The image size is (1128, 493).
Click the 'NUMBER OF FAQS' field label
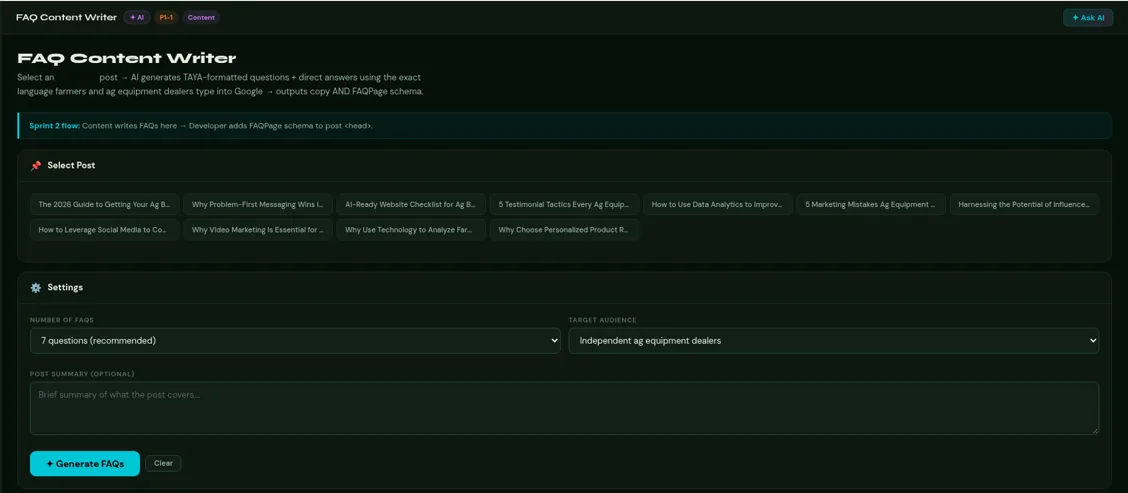(62, 320)
